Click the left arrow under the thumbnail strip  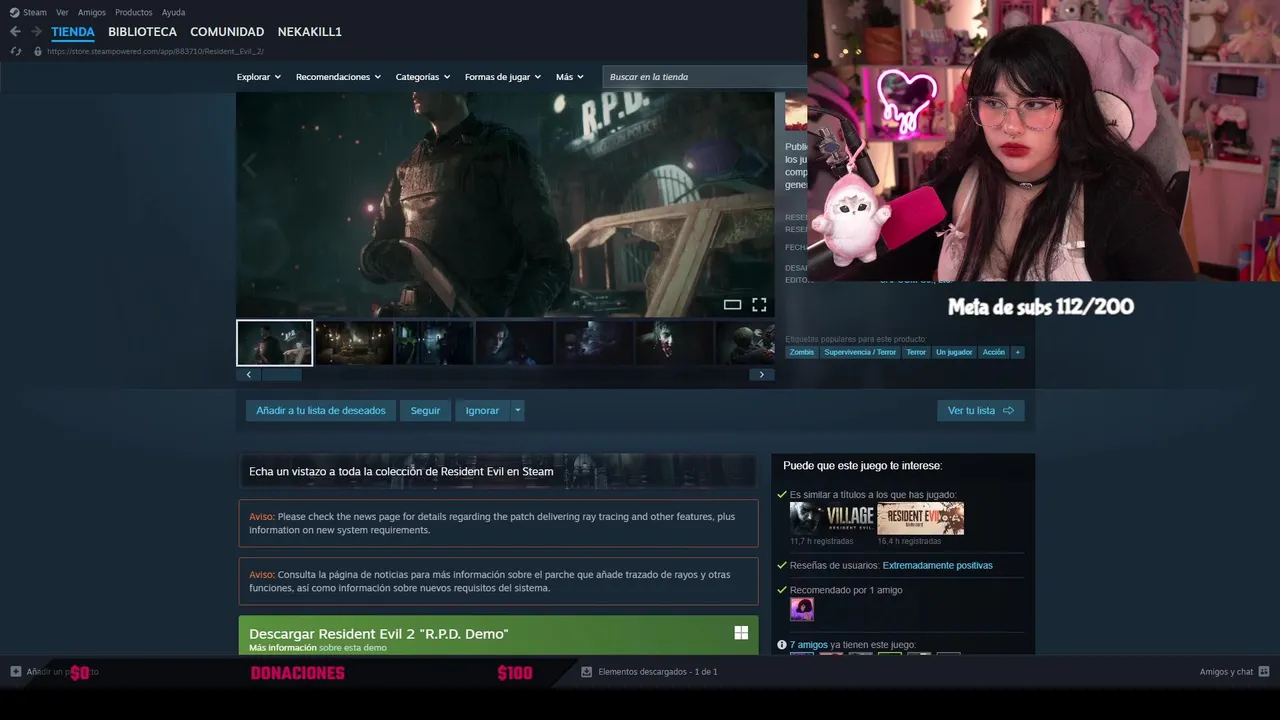point(249,375)
